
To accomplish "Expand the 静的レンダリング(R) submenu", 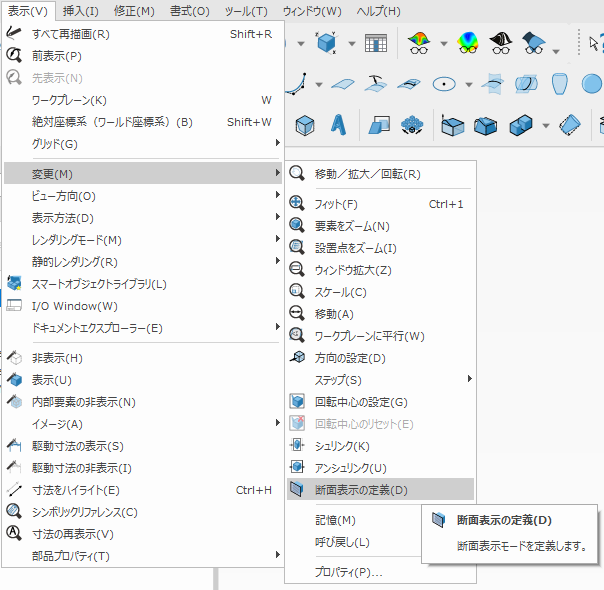I will [x=143, y=262].
